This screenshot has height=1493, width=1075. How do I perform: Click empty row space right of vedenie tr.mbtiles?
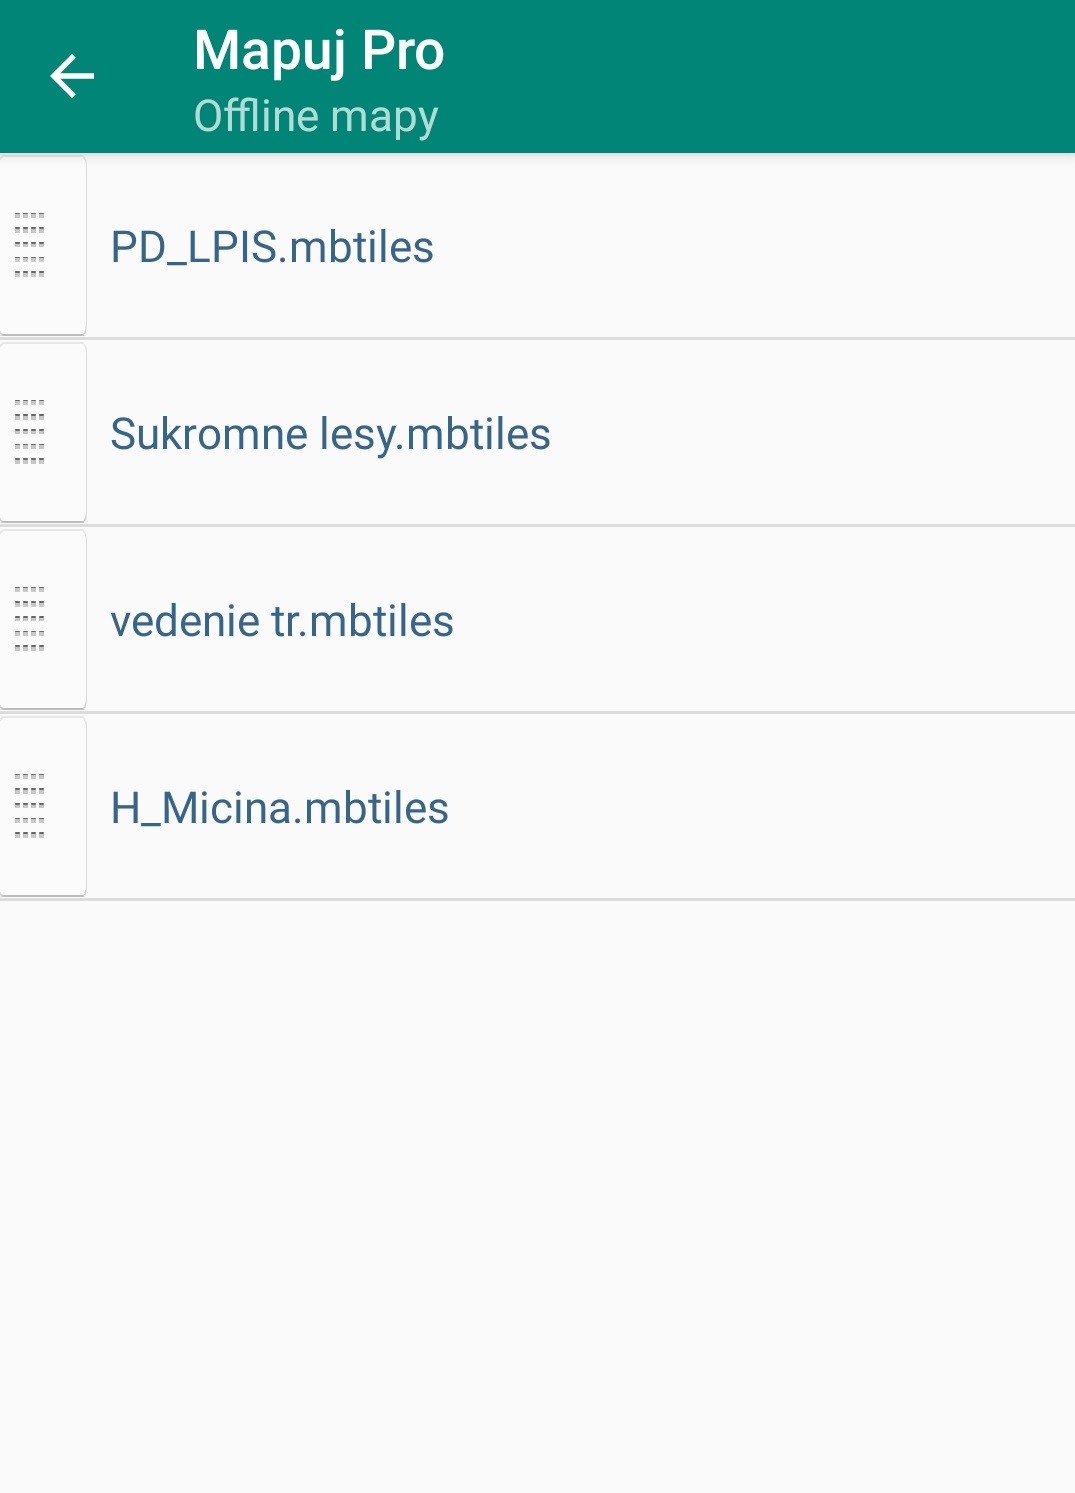tap(765, 620)
